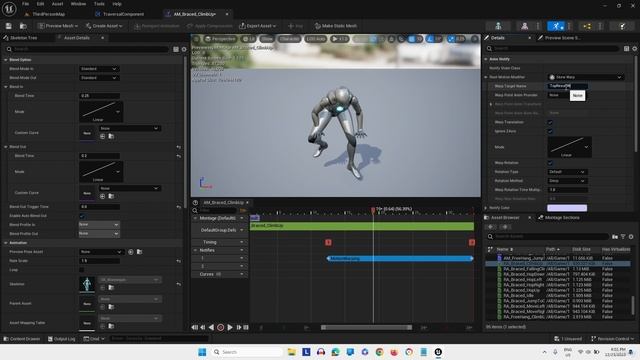Click the Notify Color swatch
This screenshot has width=640, height=360.
[x=567, y=208]
